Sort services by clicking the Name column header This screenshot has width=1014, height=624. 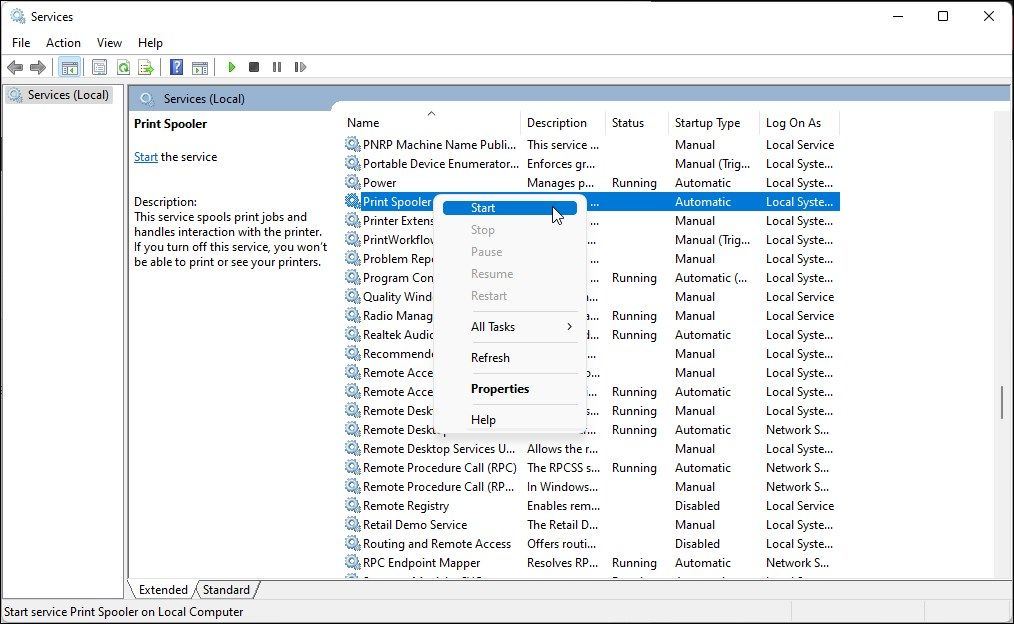tap(362, 122)
